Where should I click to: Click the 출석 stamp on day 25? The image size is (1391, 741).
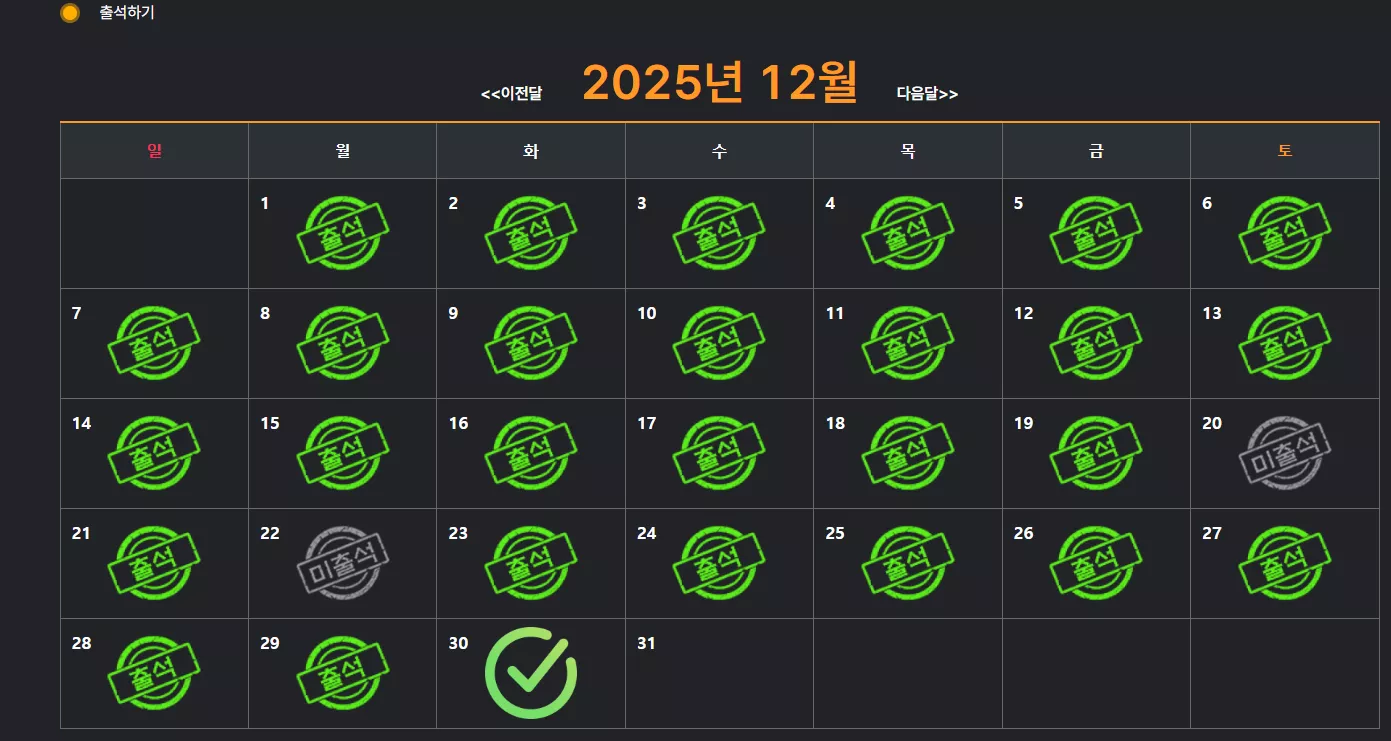(908, 563)
